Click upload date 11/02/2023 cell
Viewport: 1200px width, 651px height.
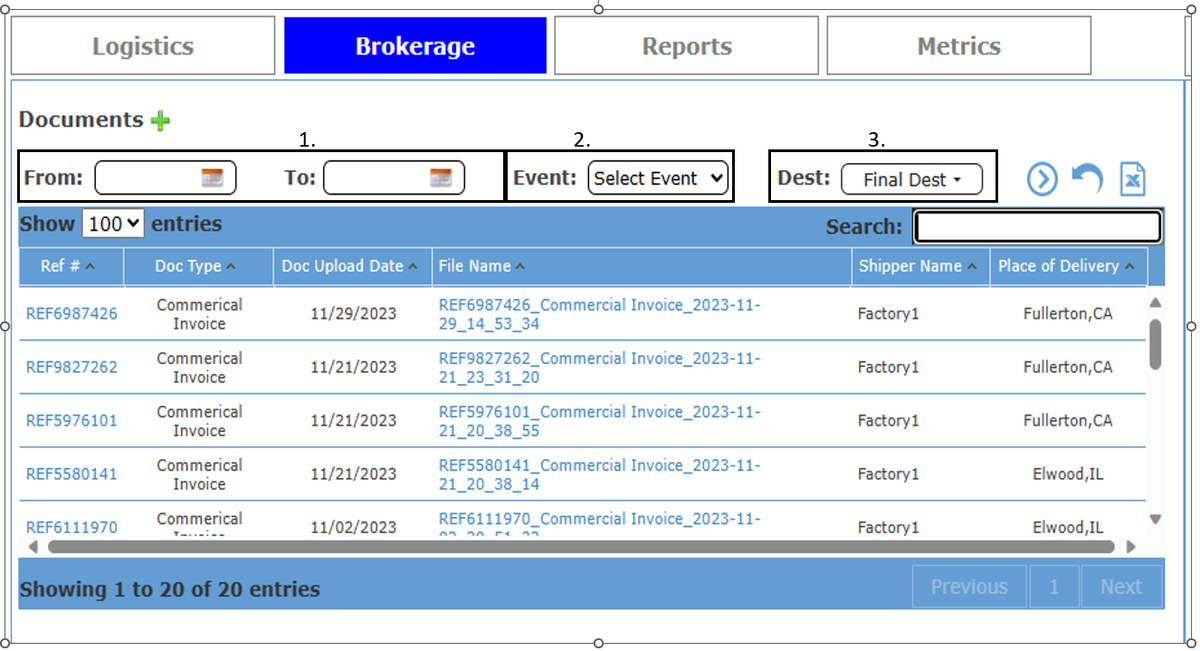point(353,527)
